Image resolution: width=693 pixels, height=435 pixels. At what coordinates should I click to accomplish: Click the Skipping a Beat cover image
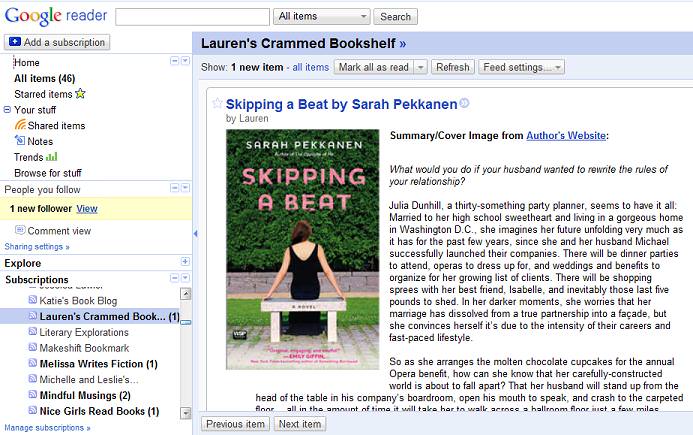(302, 249)
